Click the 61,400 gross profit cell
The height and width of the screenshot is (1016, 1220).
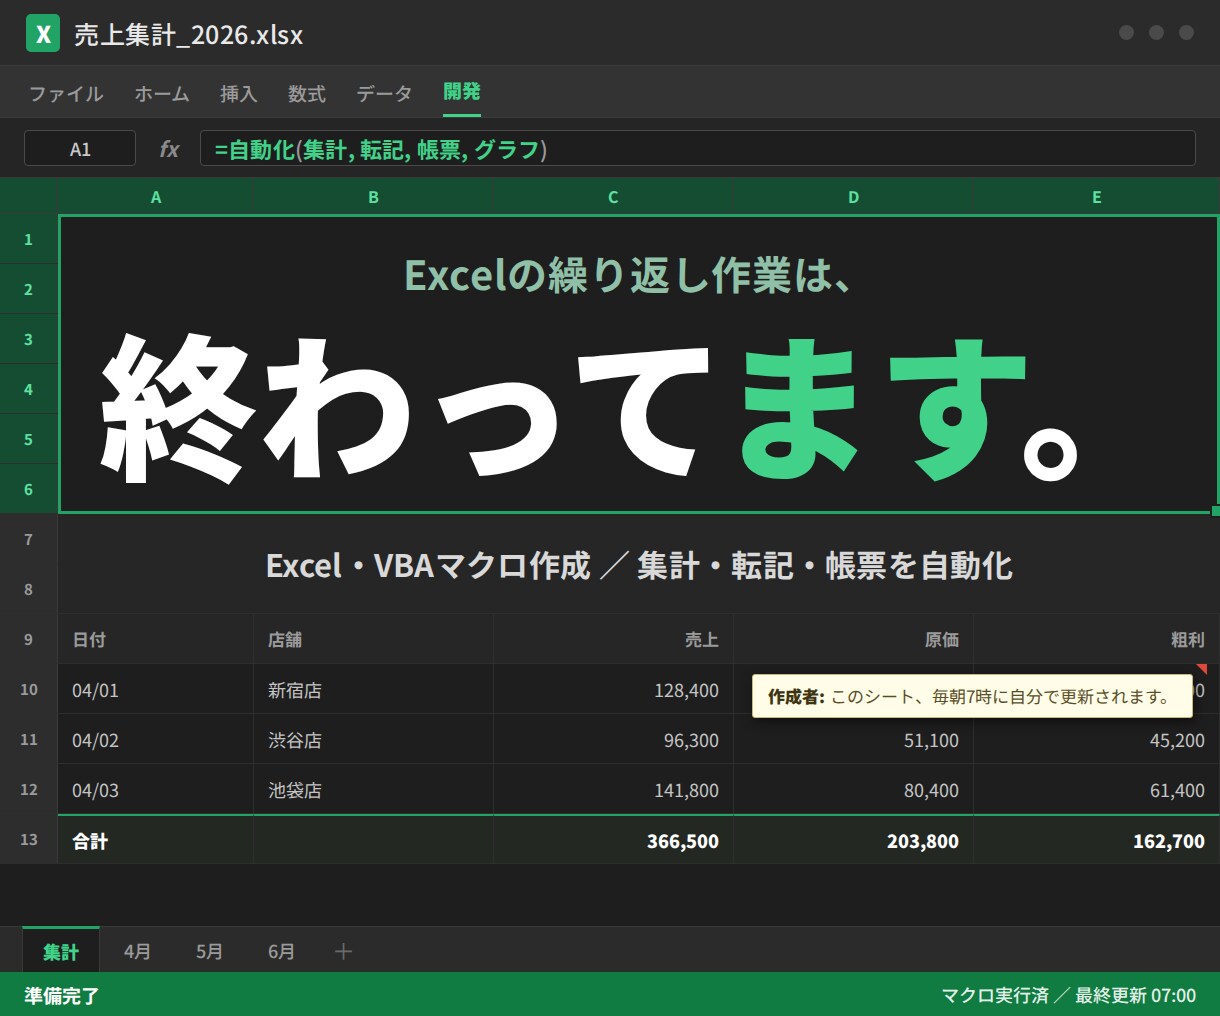point(1096,789)
